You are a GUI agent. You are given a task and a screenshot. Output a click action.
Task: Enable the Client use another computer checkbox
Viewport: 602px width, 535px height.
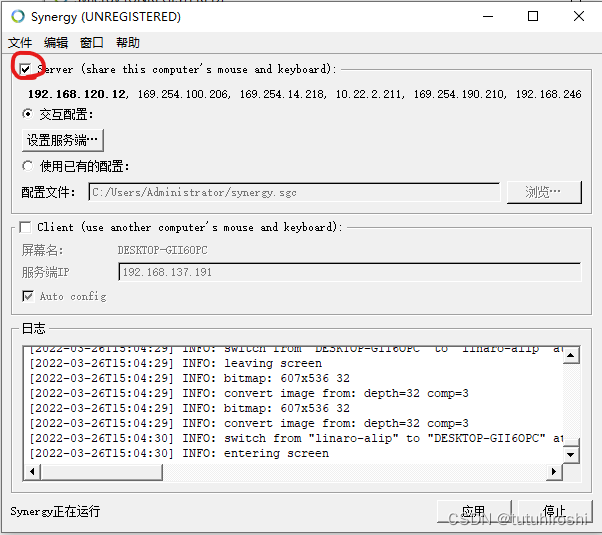pos(25,227)
